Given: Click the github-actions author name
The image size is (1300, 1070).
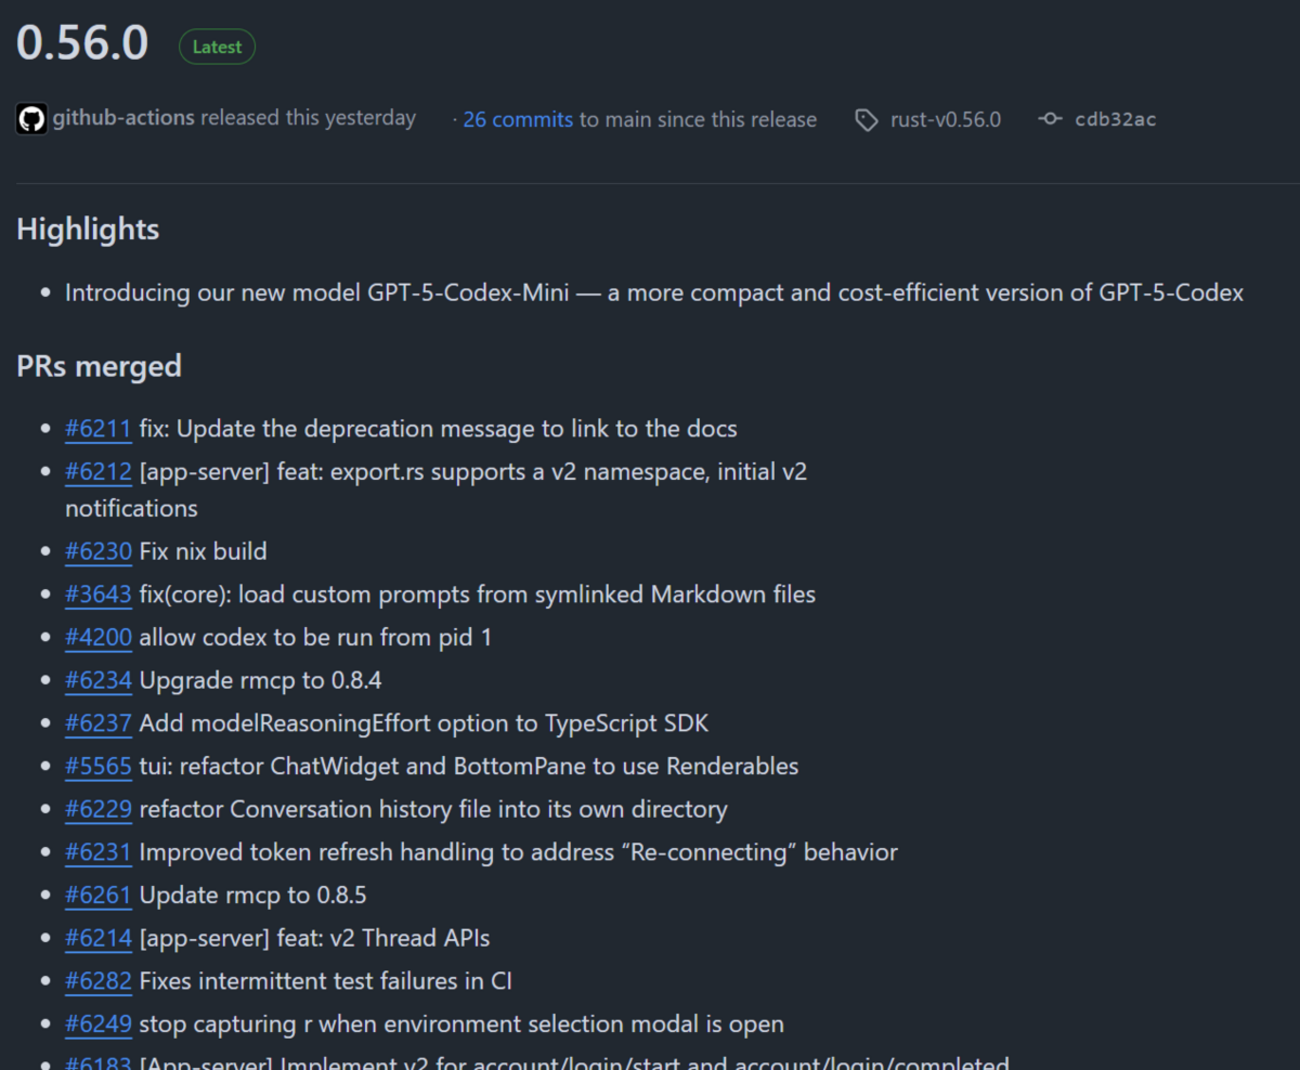Looking at the screenshot, I should pyautogui.click(x=124, y=118).
